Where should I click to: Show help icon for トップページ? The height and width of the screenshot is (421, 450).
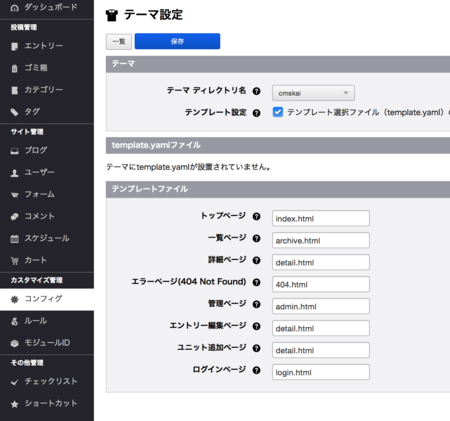tap(256, 216)
